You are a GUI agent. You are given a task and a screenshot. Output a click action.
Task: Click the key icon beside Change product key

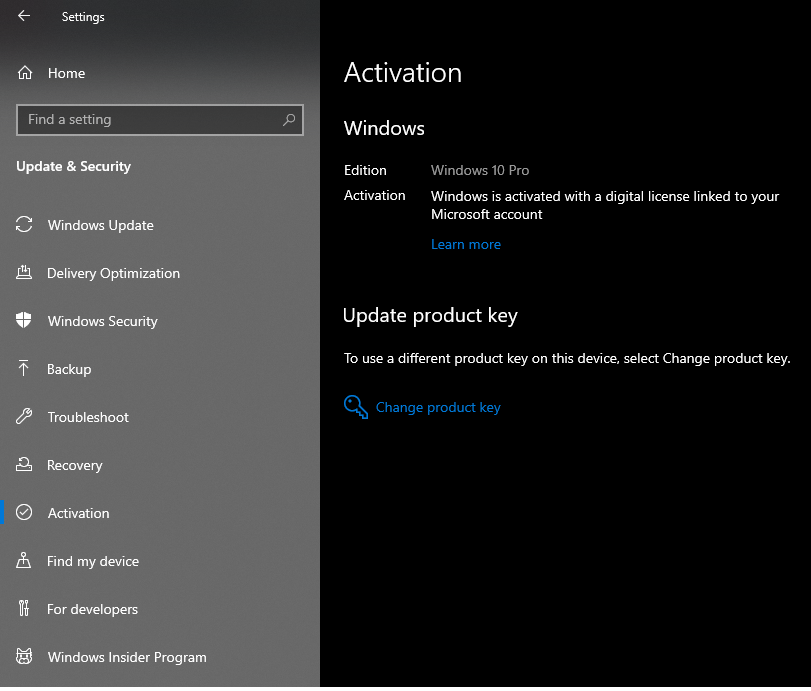355,407
